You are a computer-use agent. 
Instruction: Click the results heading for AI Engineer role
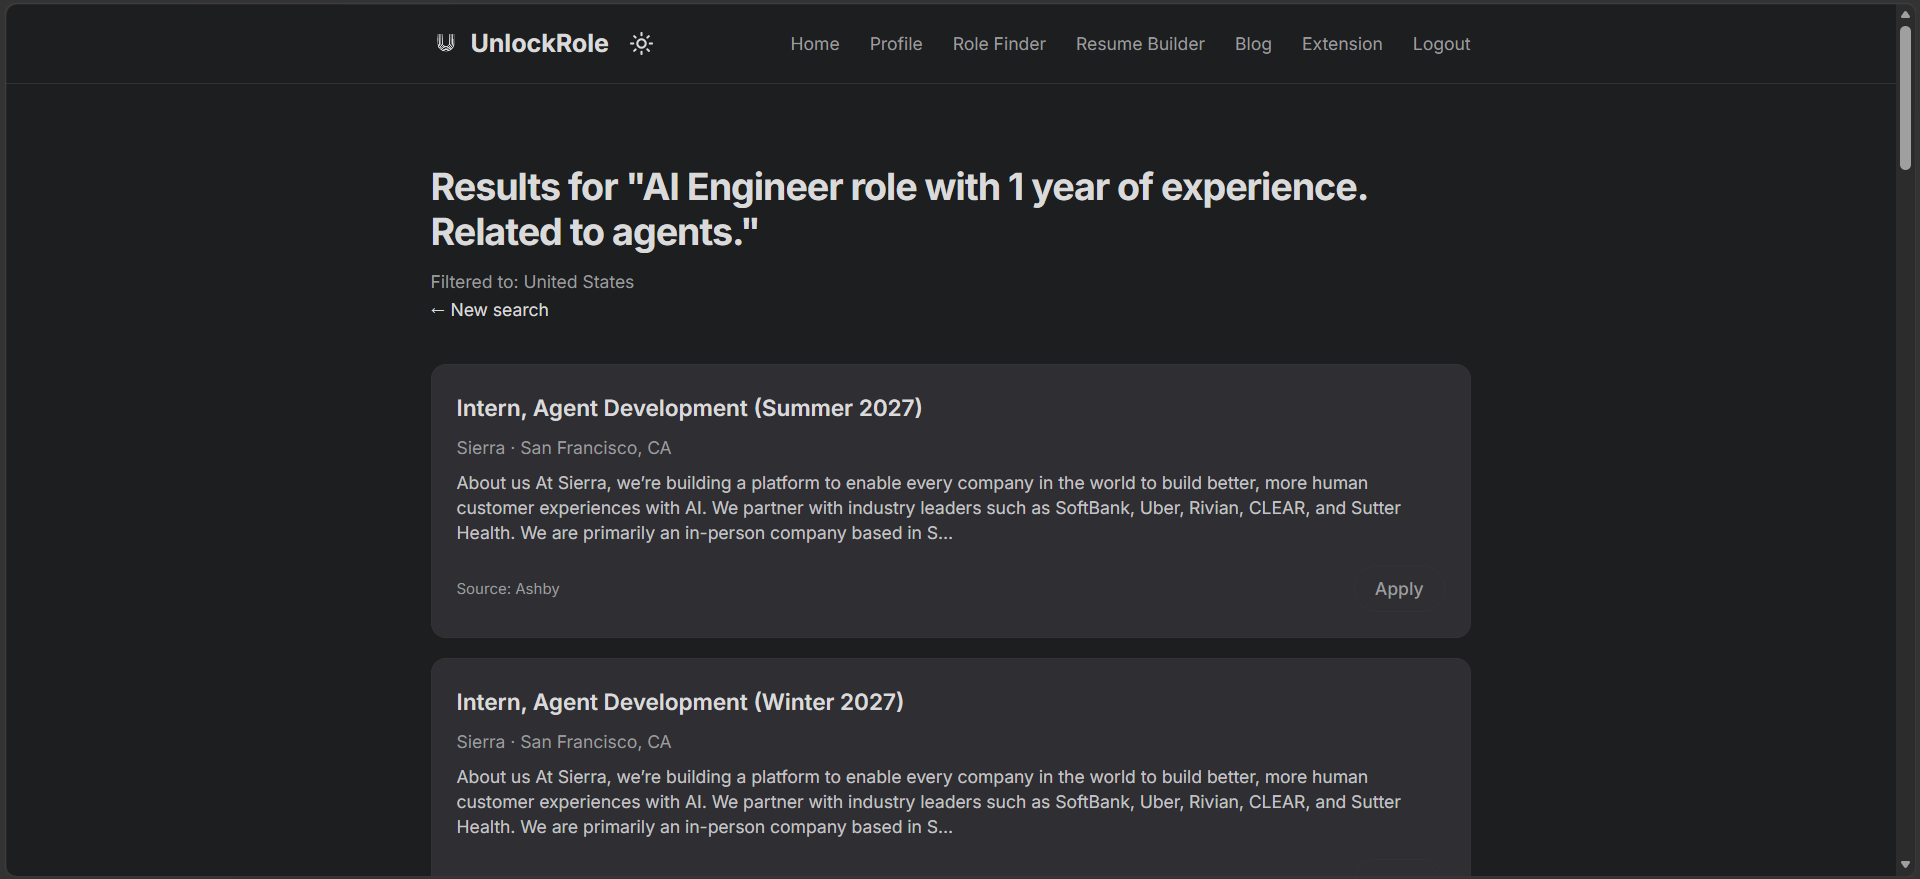pyautogui.click(x=899, y=209)
